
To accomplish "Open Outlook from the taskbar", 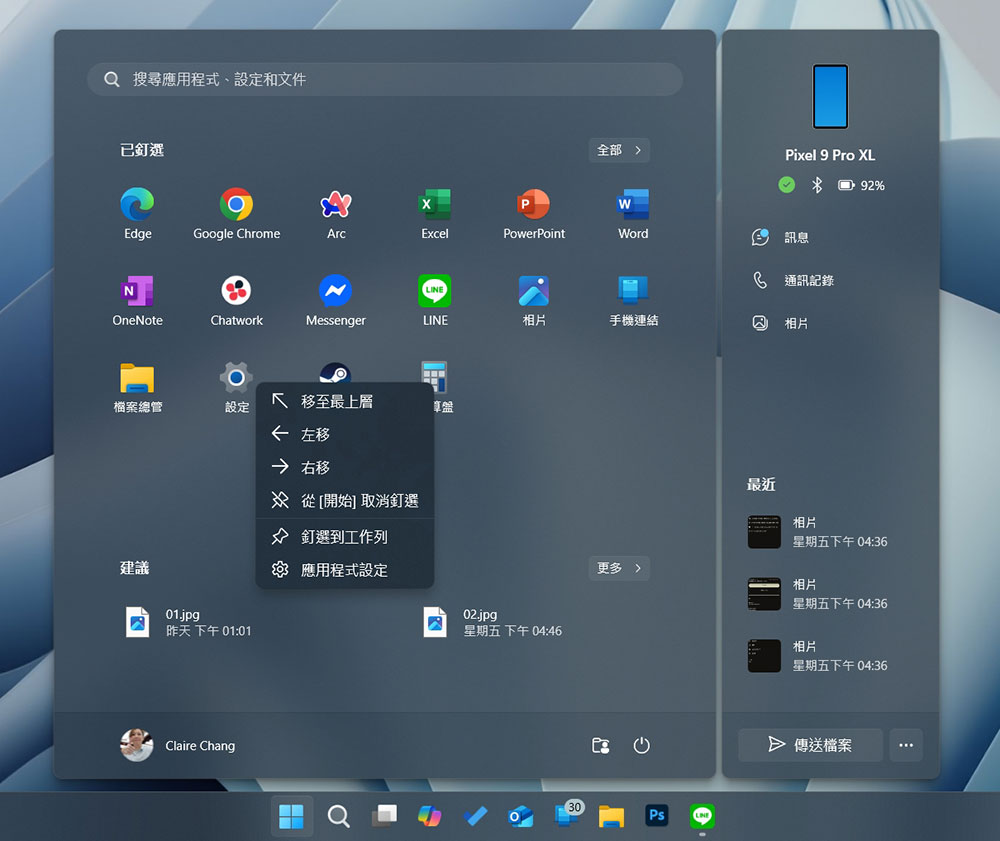I will [x=520, y=816].
